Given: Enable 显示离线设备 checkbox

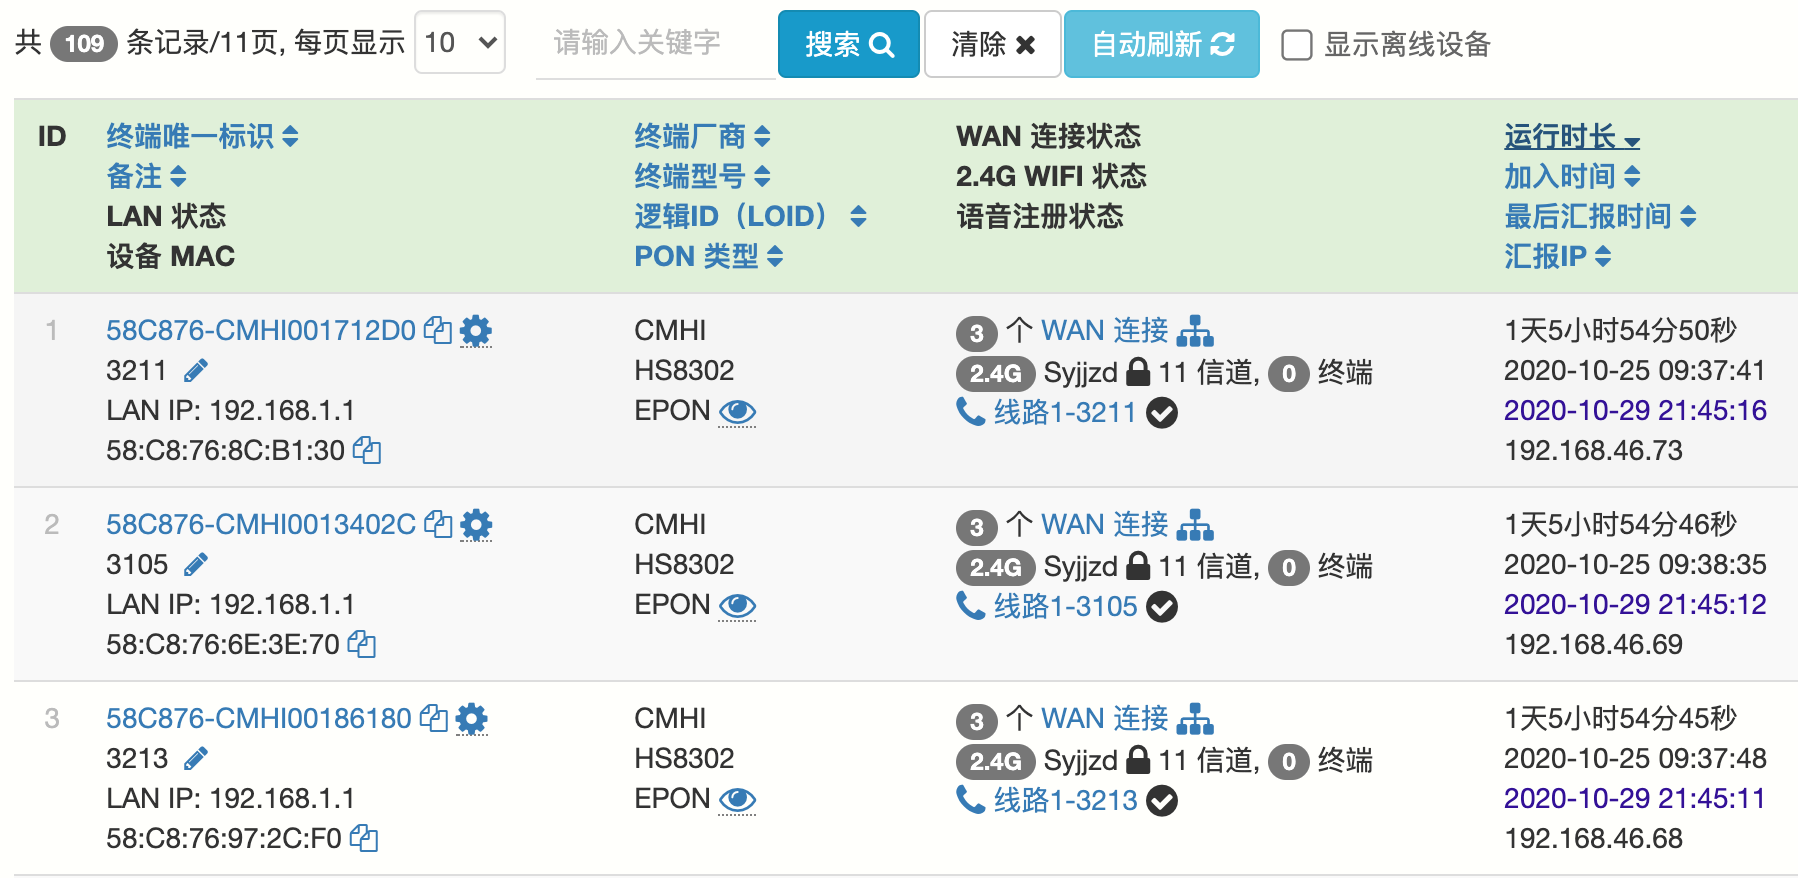Looking at the screenshot, I should point(1297,45).
